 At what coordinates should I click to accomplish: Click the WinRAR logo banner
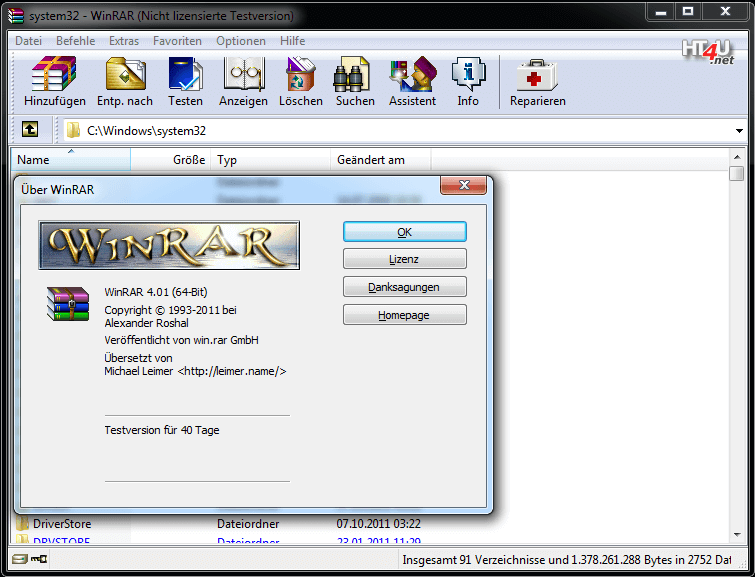(x=169, y=245)
